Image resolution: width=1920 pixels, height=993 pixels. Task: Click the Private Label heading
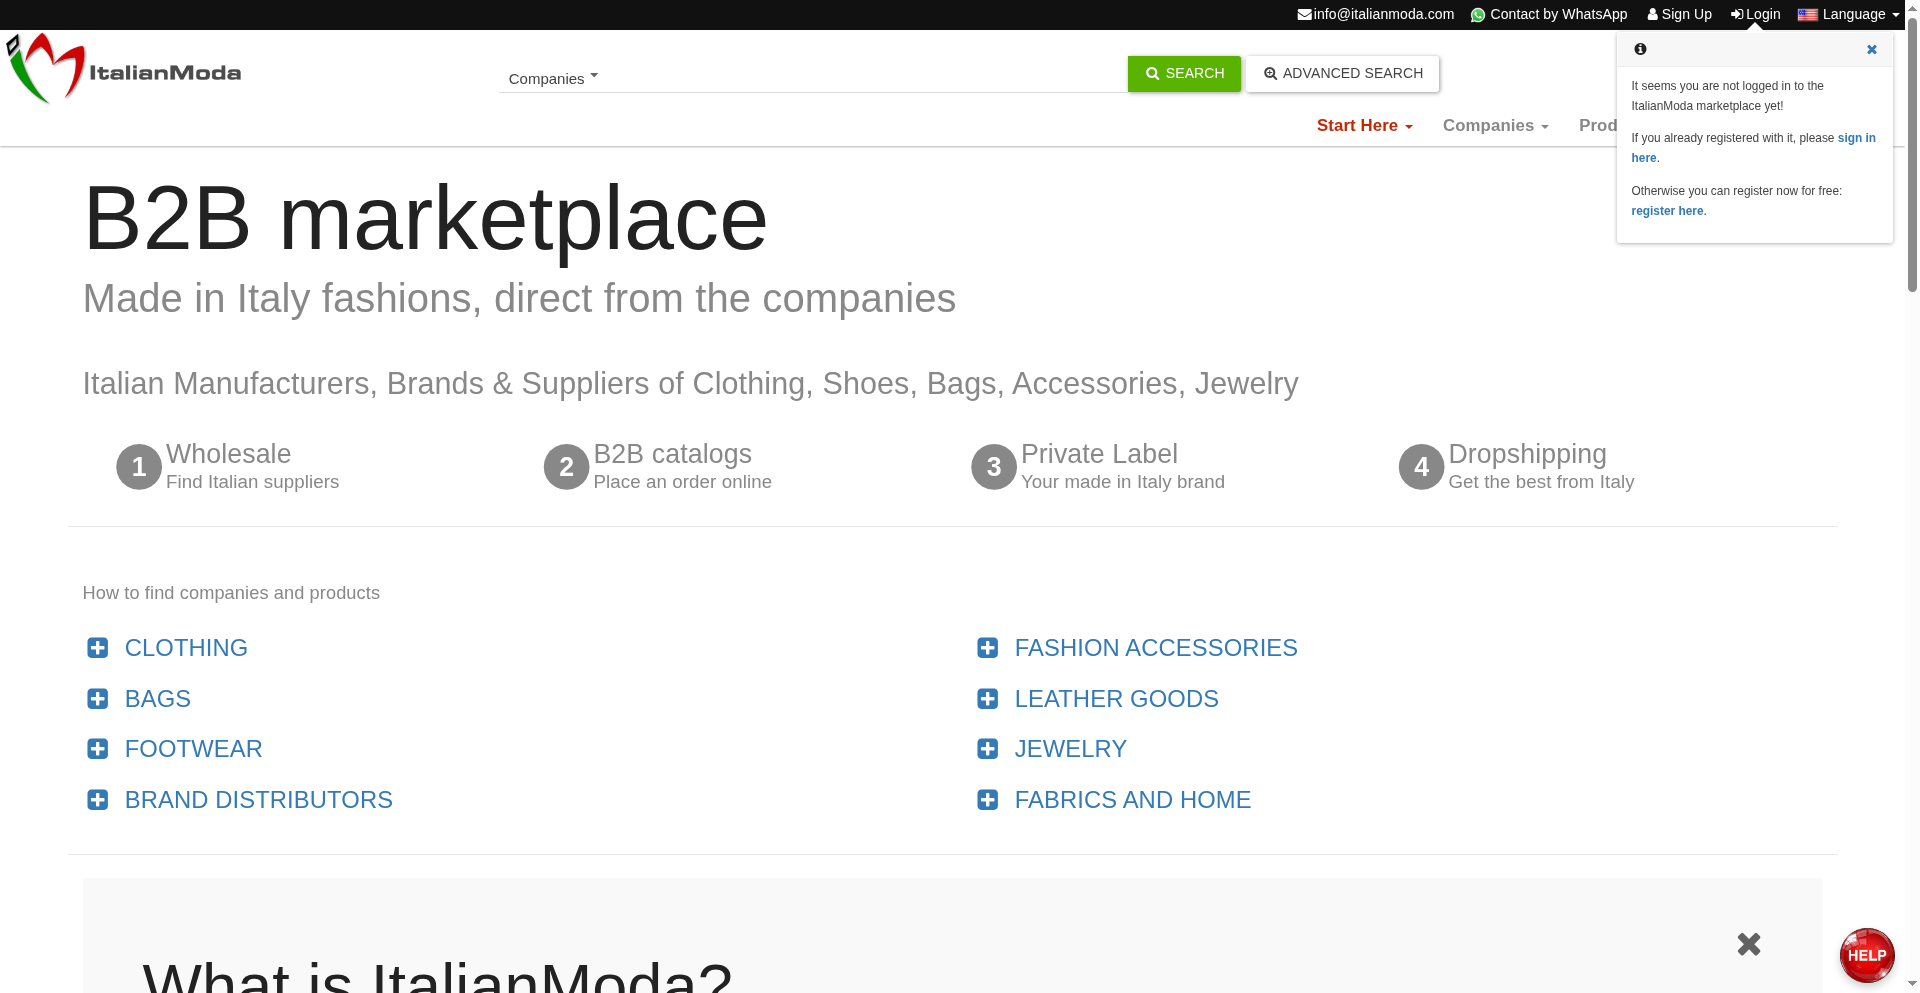coord(1099,454)
